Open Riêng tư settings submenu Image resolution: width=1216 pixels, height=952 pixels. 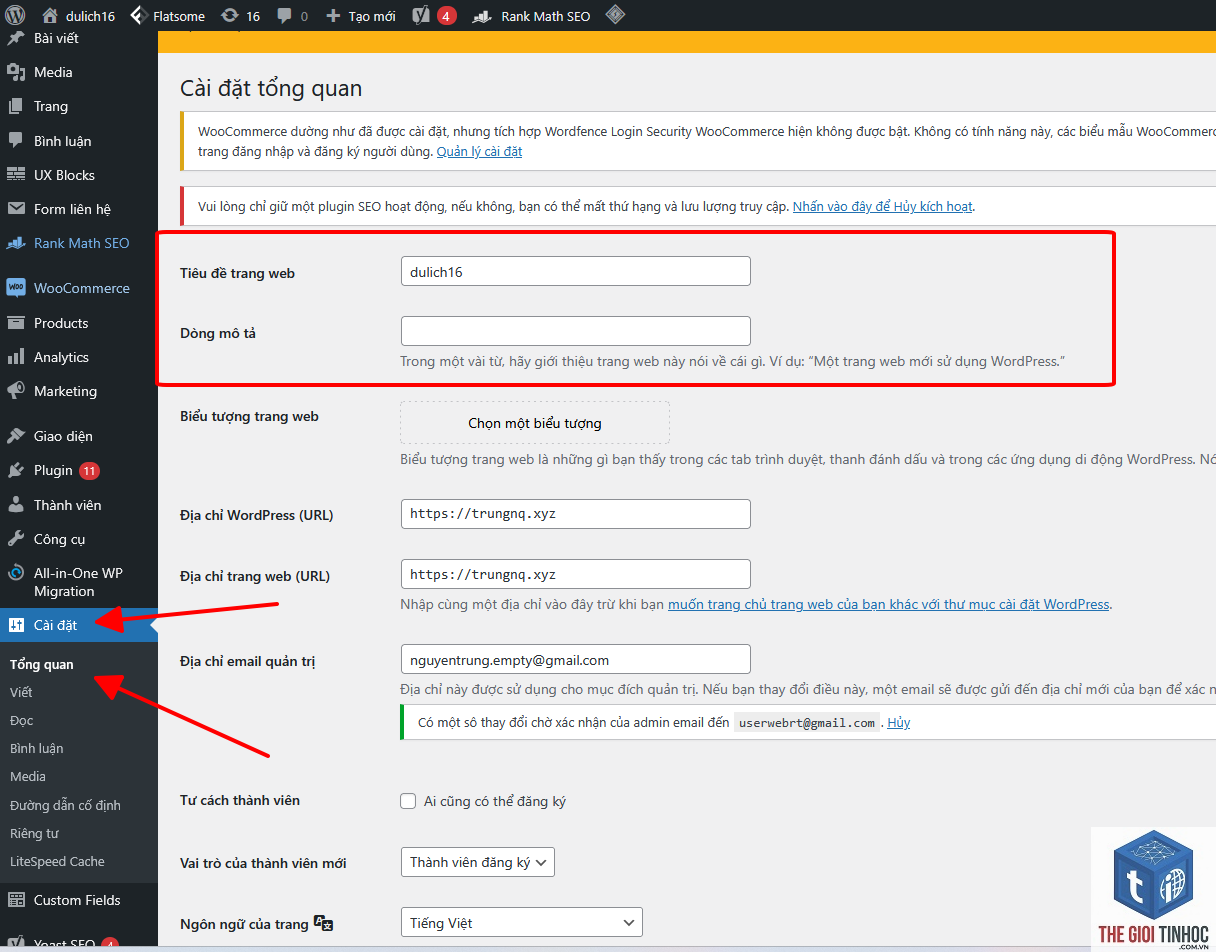pos(35,833)
